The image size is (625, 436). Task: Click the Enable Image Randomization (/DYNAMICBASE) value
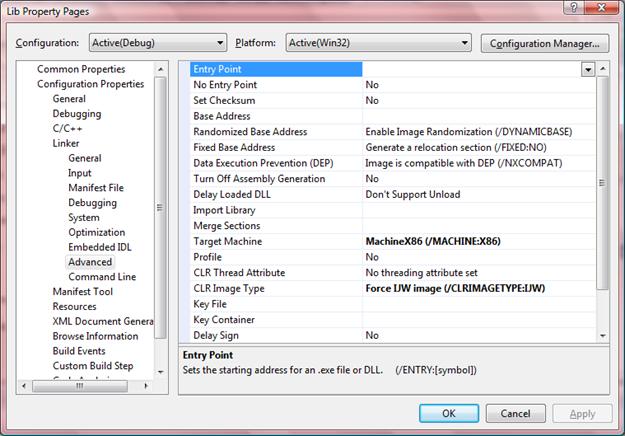[x=468, y=132]
